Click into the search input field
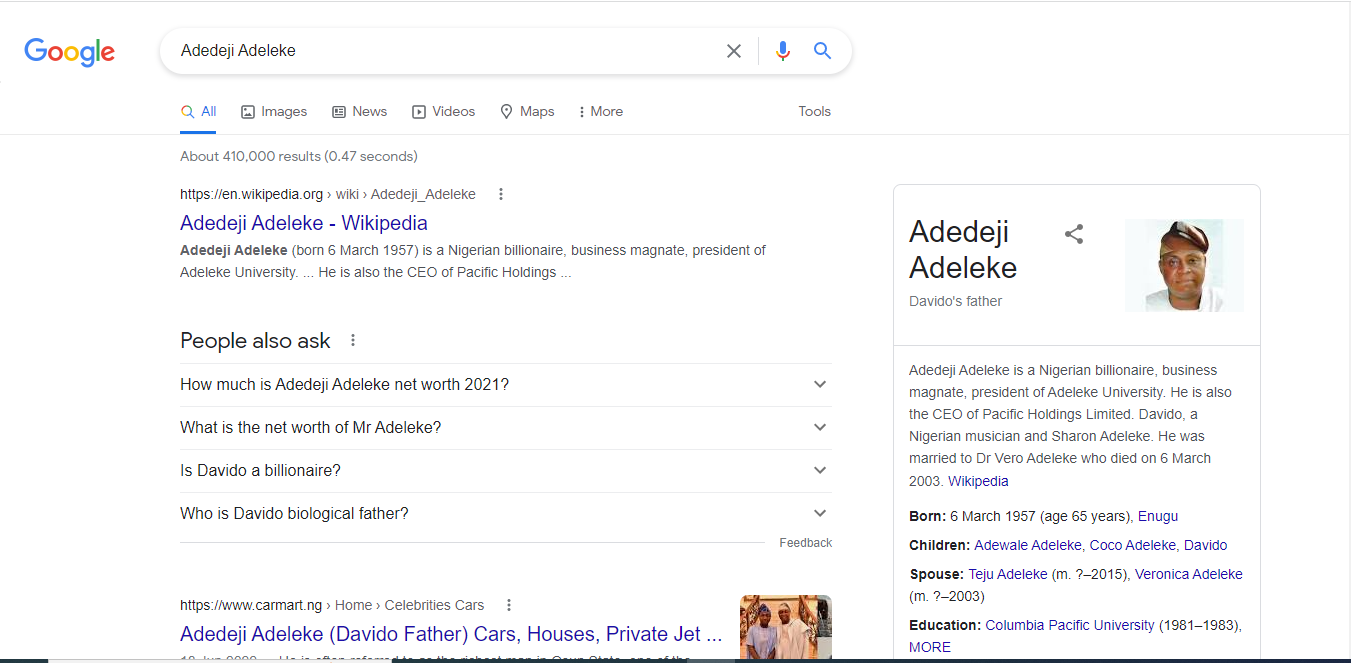This screenshot has height=663, width=1351. [440, 51]
